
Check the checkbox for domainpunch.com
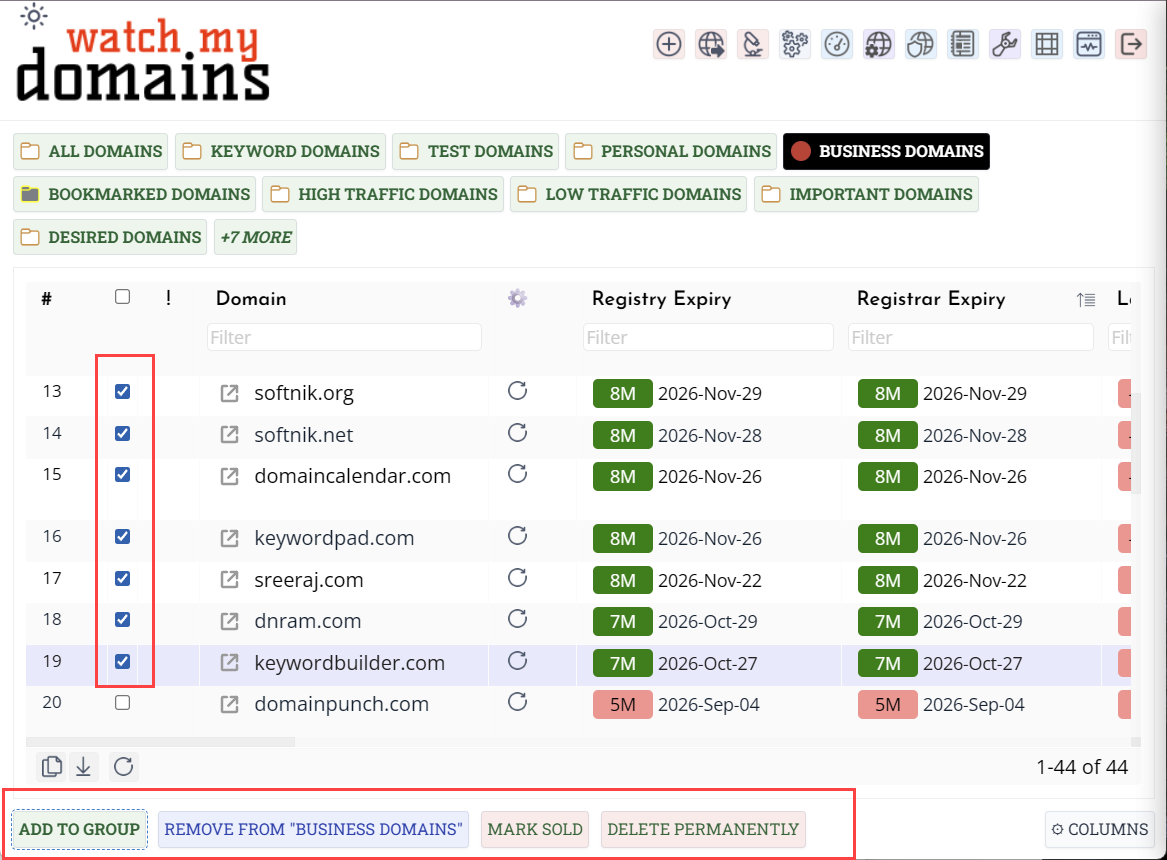[x=122, y=702]
